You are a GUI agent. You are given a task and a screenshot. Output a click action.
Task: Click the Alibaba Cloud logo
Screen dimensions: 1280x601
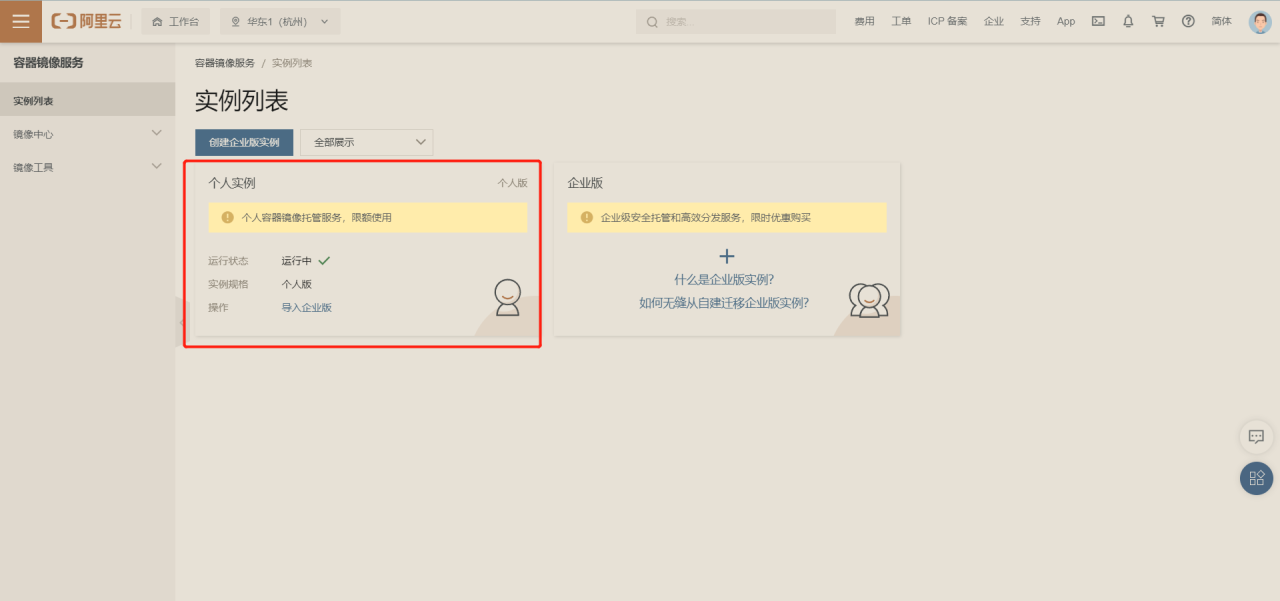[86, 20]
